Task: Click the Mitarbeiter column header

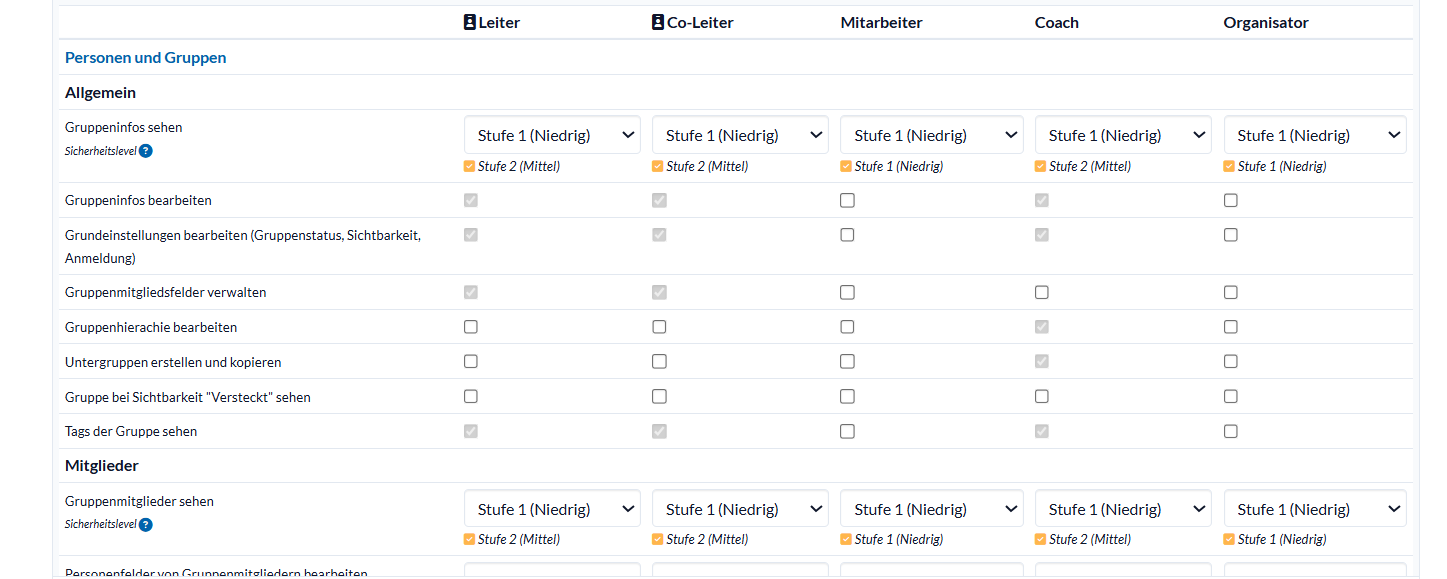Action: [881, 22]
